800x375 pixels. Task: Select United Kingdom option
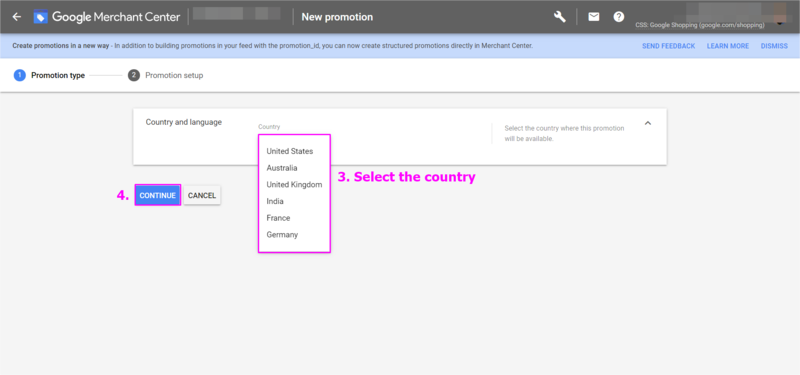tap(294, 185)
